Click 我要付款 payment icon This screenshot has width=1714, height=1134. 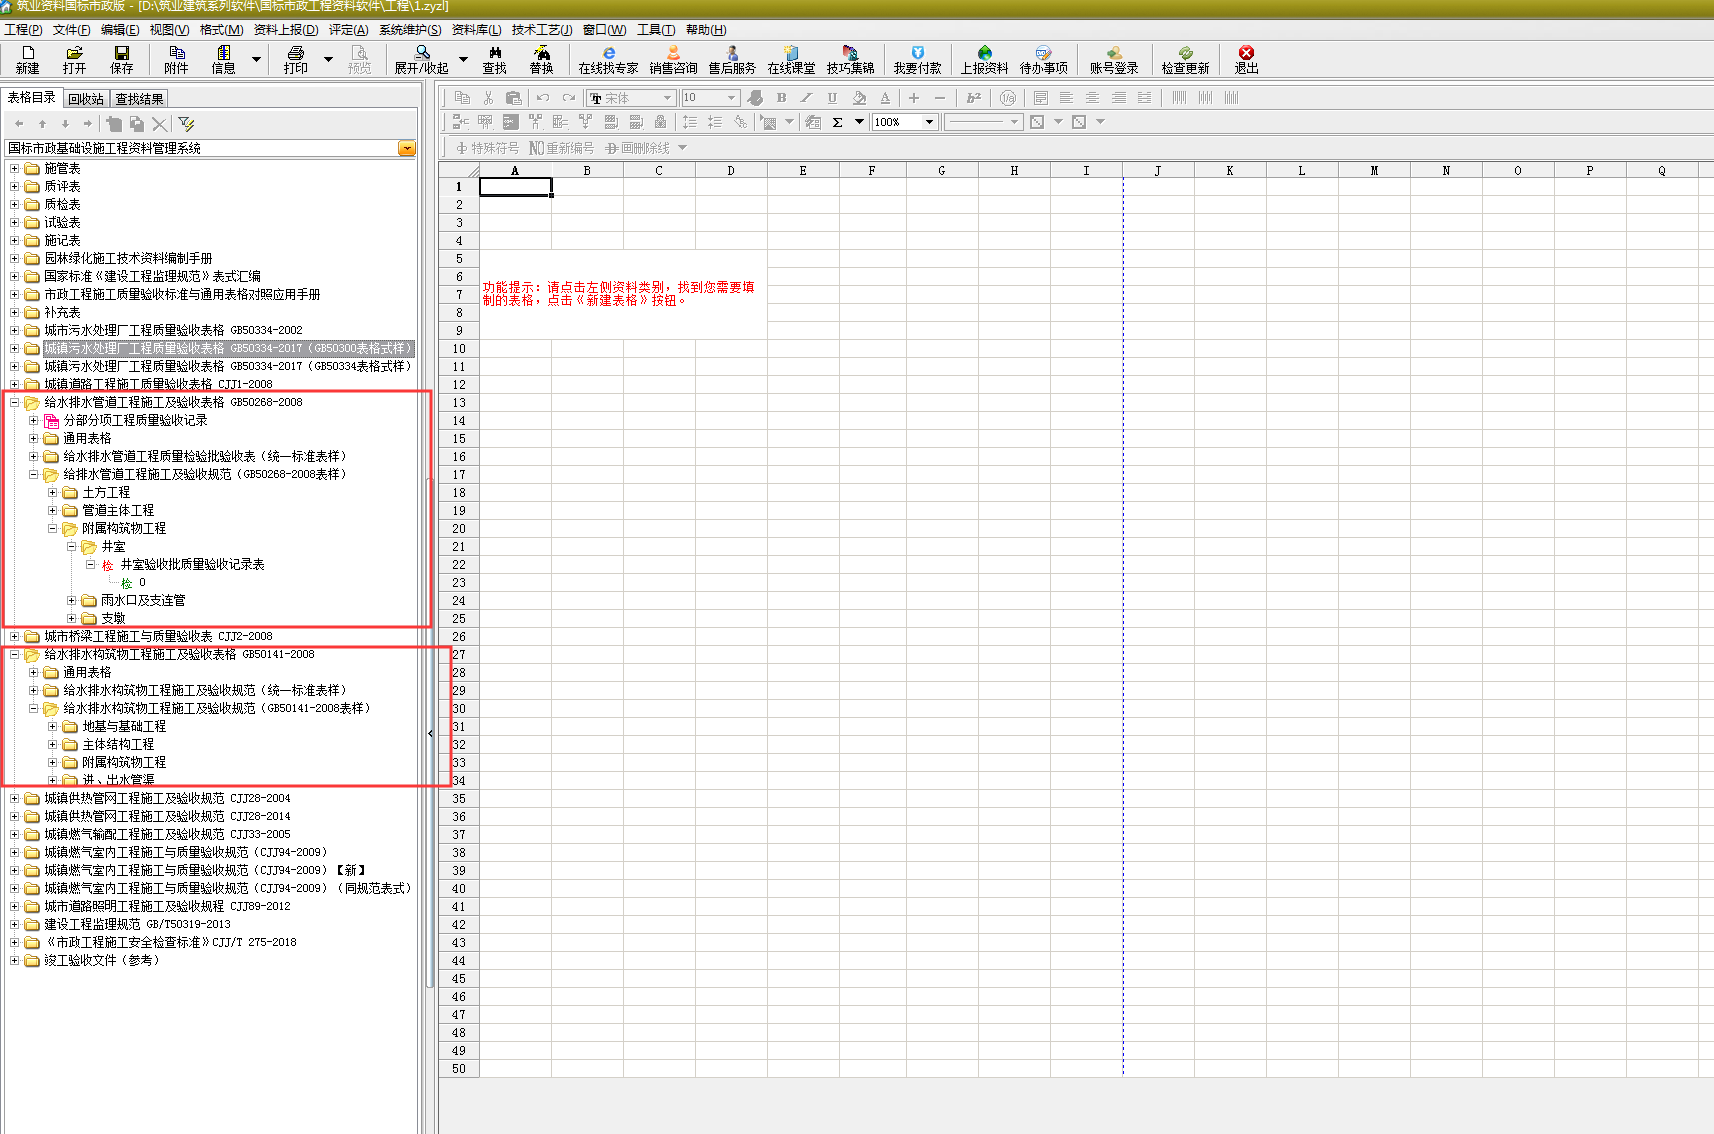tap(917, 59)
